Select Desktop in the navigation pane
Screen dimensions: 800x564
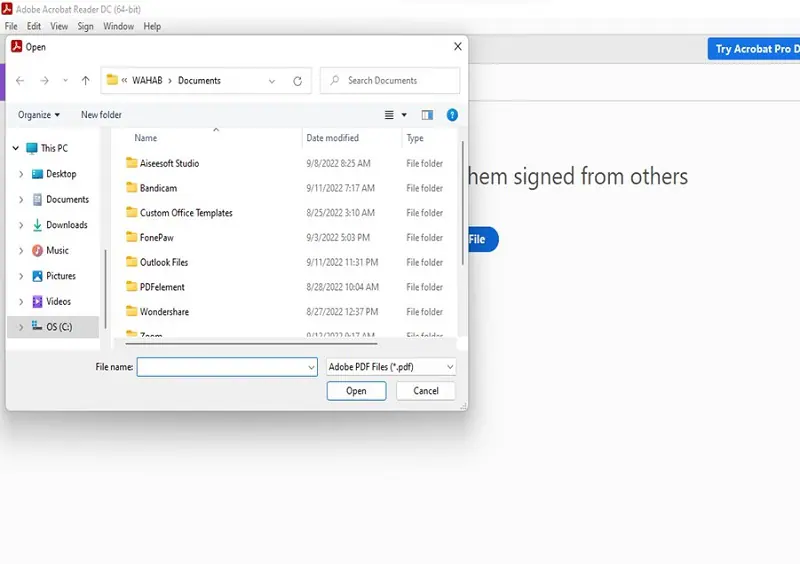pyautogui.click(x=54, y=174)
